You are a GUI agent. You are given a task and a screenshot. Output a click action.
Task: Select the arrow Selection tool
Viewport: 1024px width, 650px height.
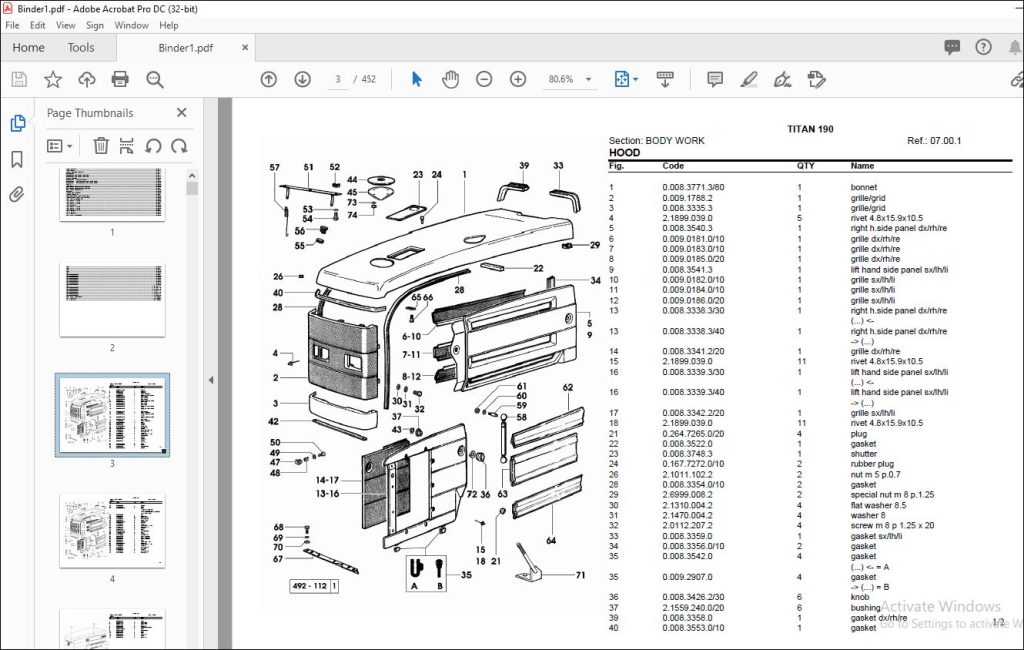[417, 79]
